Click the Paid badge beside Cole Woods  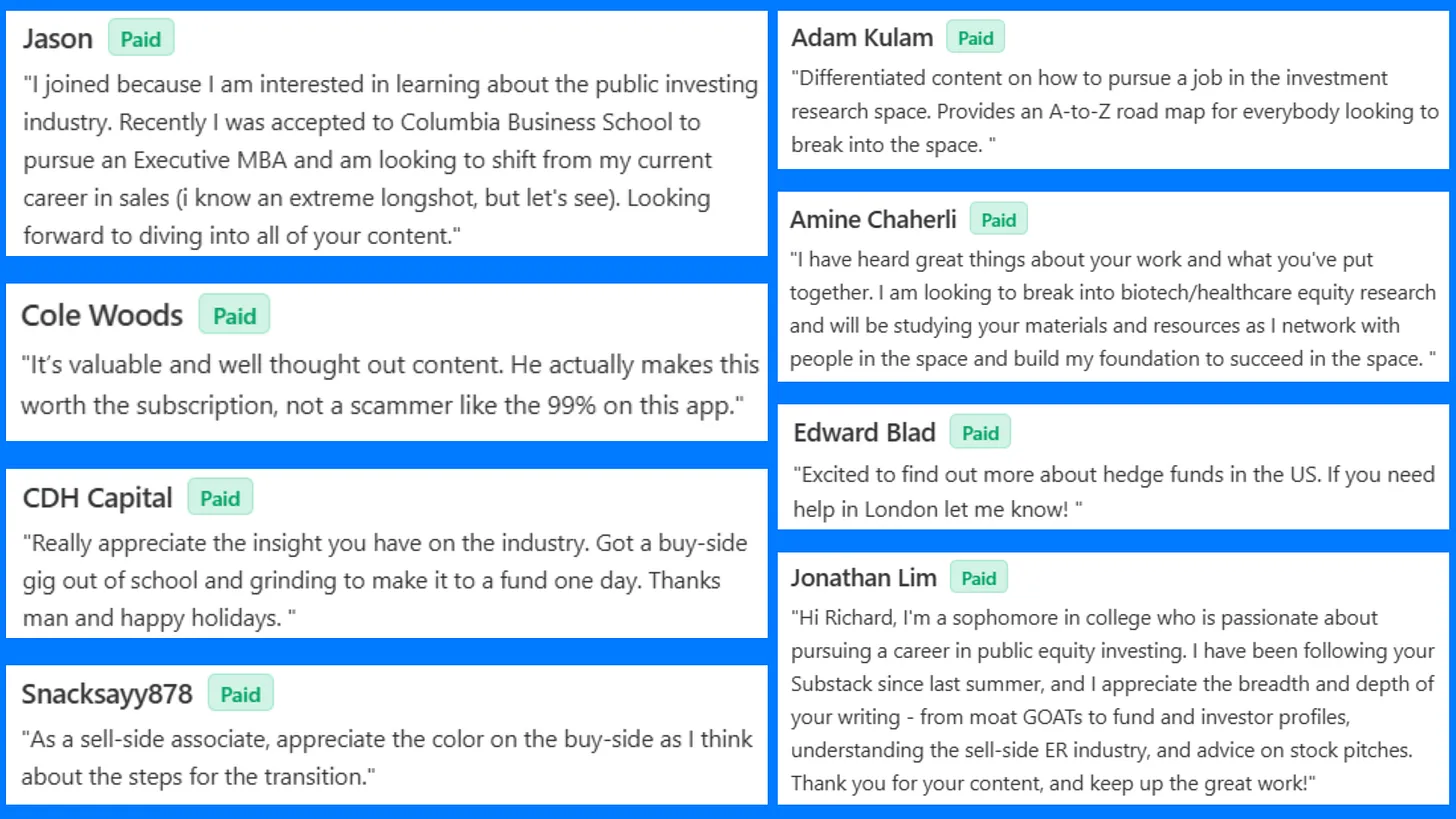point(234,316)
